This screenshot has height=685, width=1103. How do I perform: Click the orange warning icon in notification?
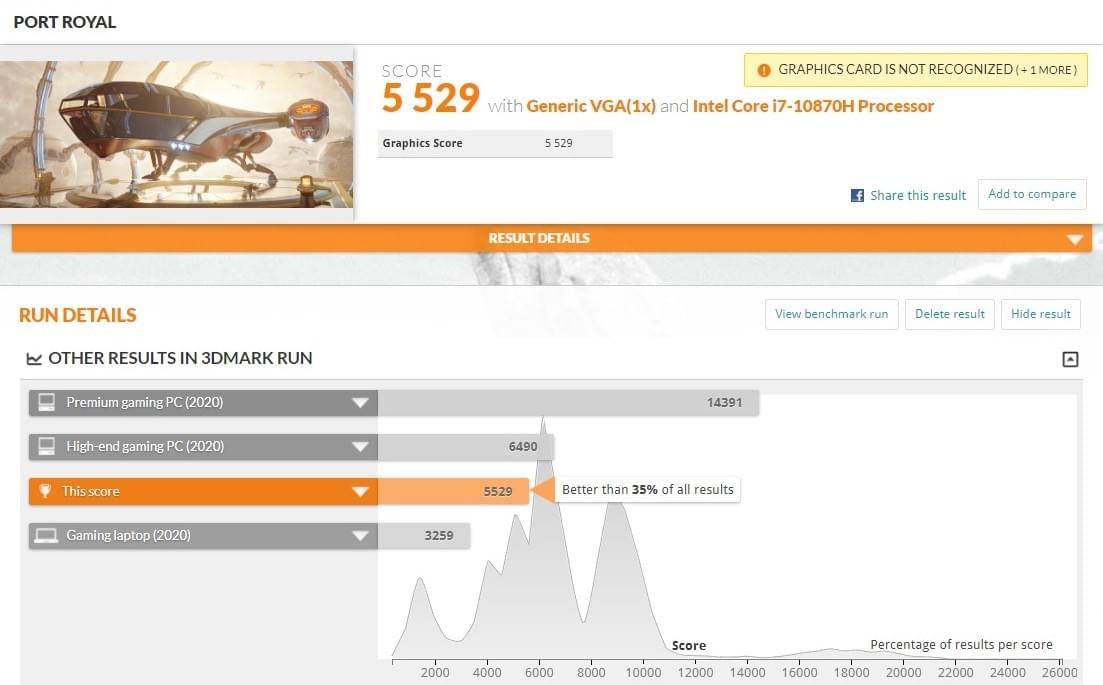763,70
